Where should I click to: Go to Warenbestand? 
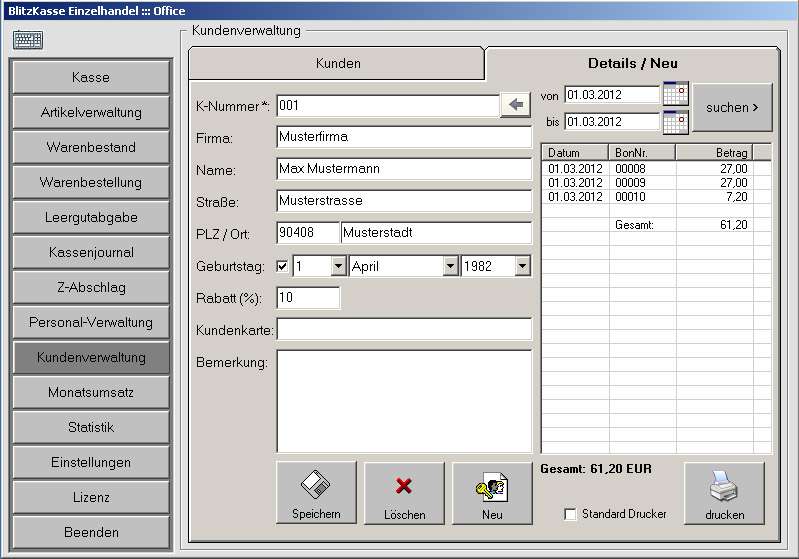click(x=91, y=147)
